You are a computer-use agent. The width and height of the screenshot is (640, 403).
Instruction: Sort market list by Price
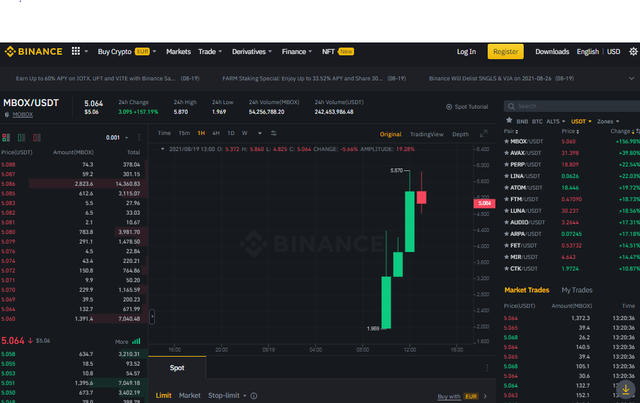tap(570, 131)
